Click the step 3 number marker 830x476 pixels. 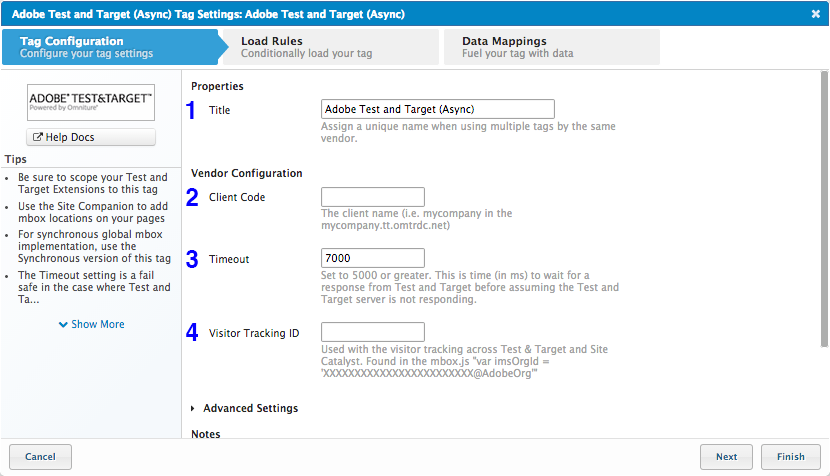(192, 260)
